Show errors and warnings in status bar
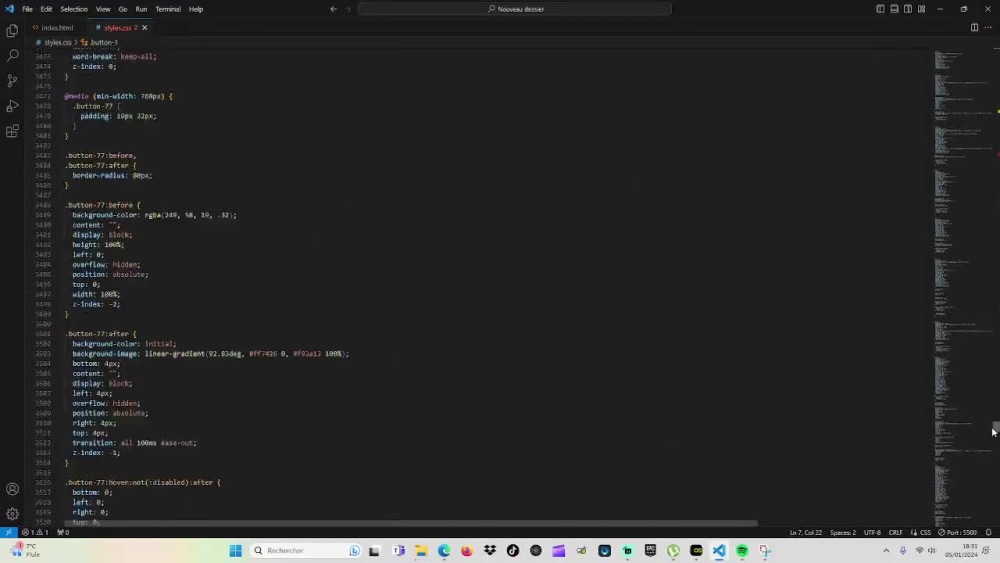The width and height of the screenshot is (1000, 563). pyautogui.click(x=35, y=532)
